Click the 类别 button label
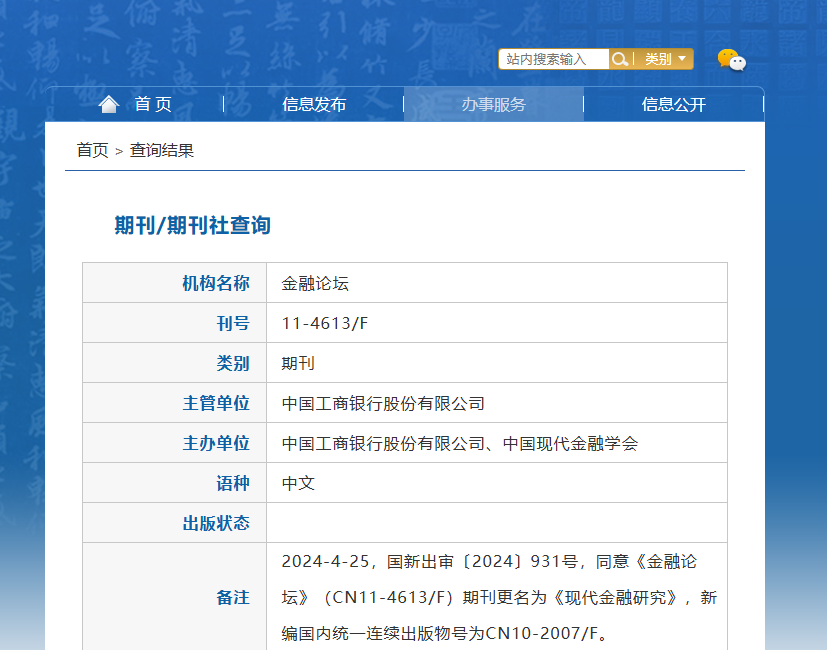 tap(658, 59)
